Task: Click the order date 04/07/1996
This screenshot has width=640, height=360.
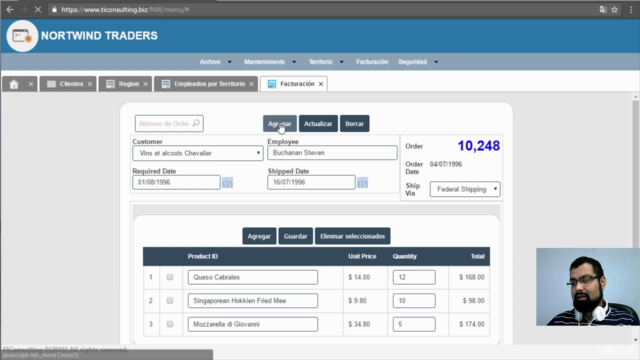Action: 446,164
